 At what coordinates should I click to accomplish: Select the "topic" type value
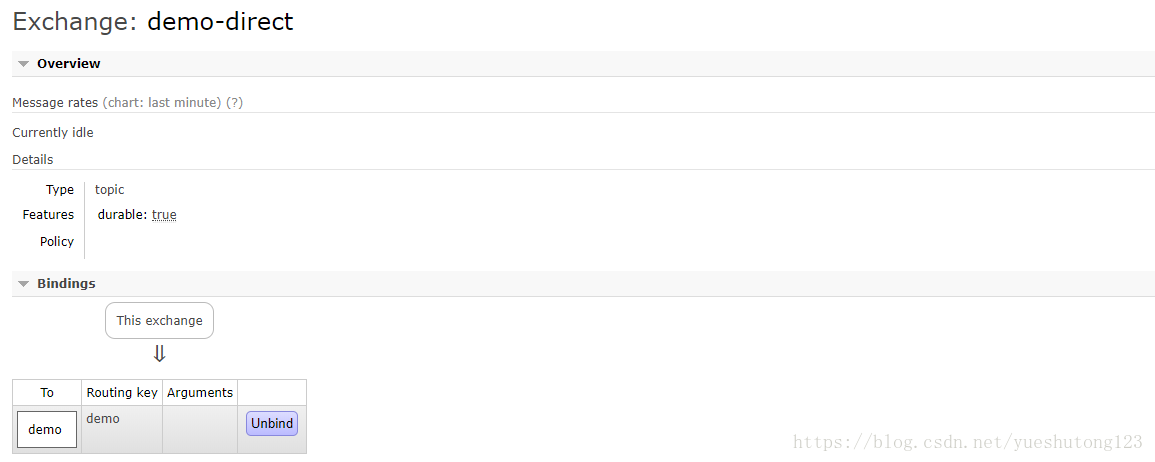point(110,190)
